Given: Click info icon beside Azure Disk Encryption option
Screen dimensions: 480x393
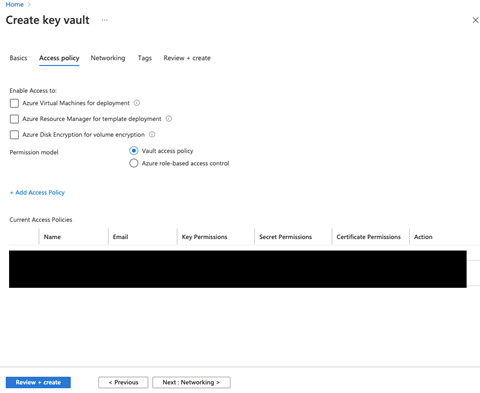Looking at the screenshot, I should [x=152, y=134].
